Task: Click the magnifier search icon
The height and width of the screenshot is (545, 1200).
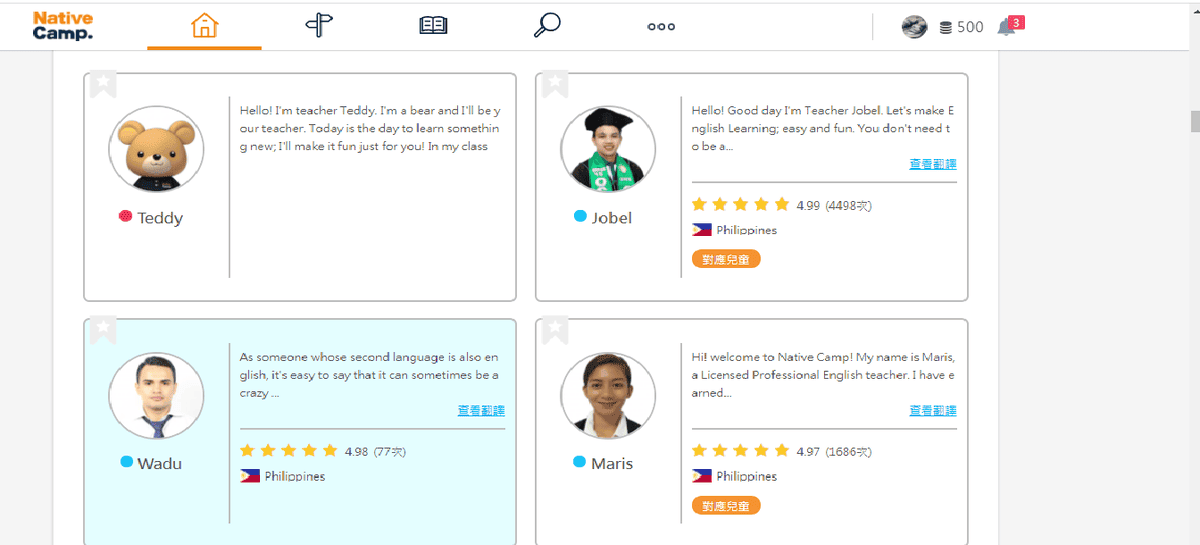Action: (x=547, y=25)
